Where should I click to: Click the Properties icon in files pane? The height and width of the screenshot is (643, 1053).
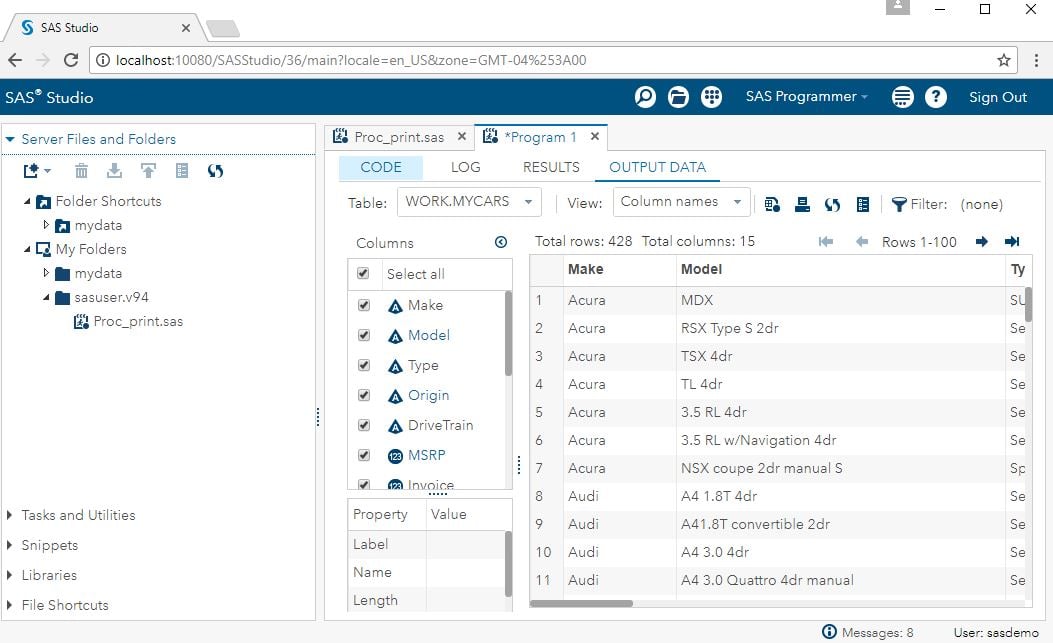tap(182, 171)
